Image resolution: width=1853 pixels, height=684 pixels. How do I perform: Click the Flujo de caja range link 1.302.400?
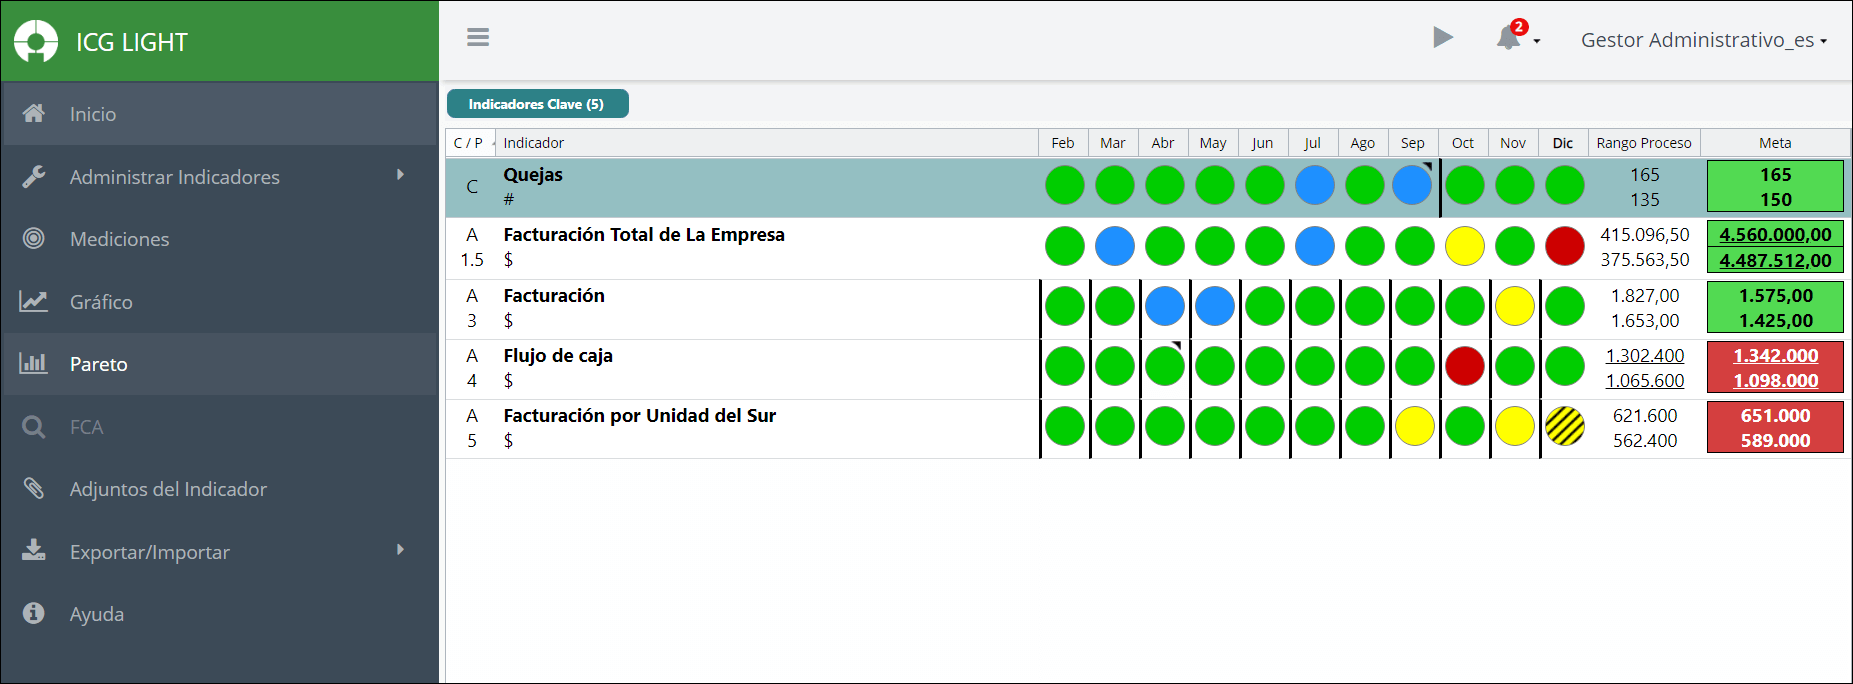click(1645, 356)
